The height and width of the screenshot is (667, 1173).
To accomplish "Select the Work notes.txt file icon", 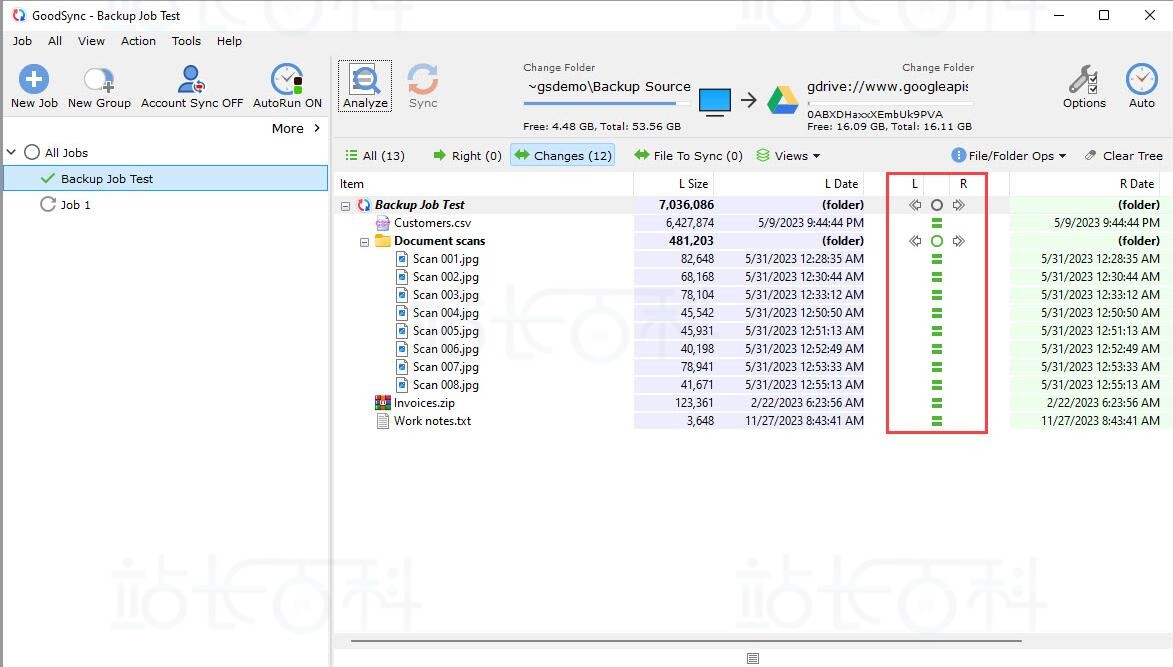I will [x=382, y=421].
